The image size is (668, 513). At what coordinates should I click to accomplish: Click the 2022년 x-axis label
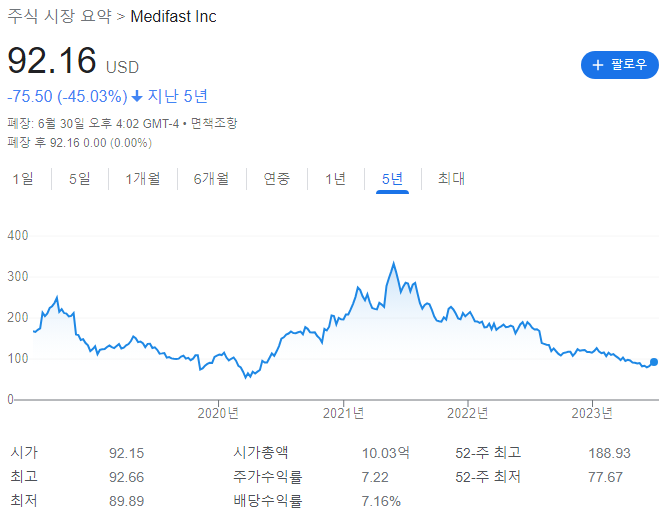[467, 413]
